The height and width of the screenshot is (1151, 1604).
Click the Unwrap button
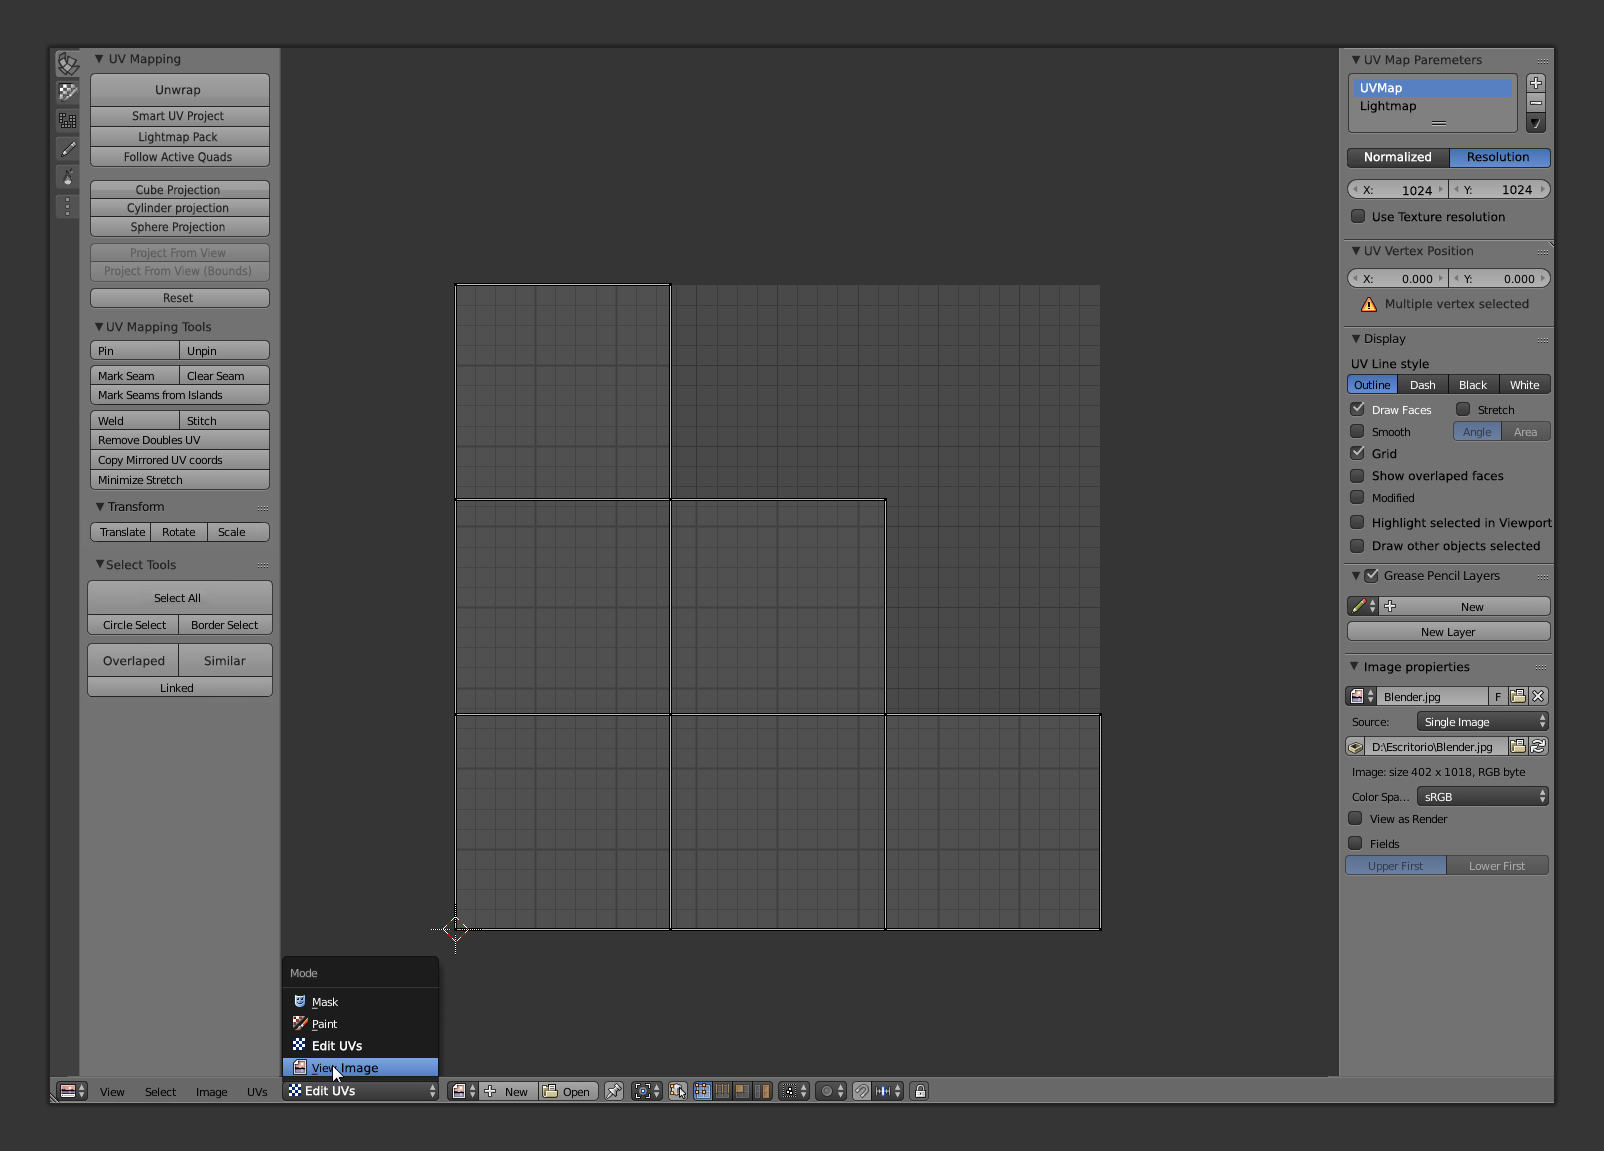click(179, 90)
